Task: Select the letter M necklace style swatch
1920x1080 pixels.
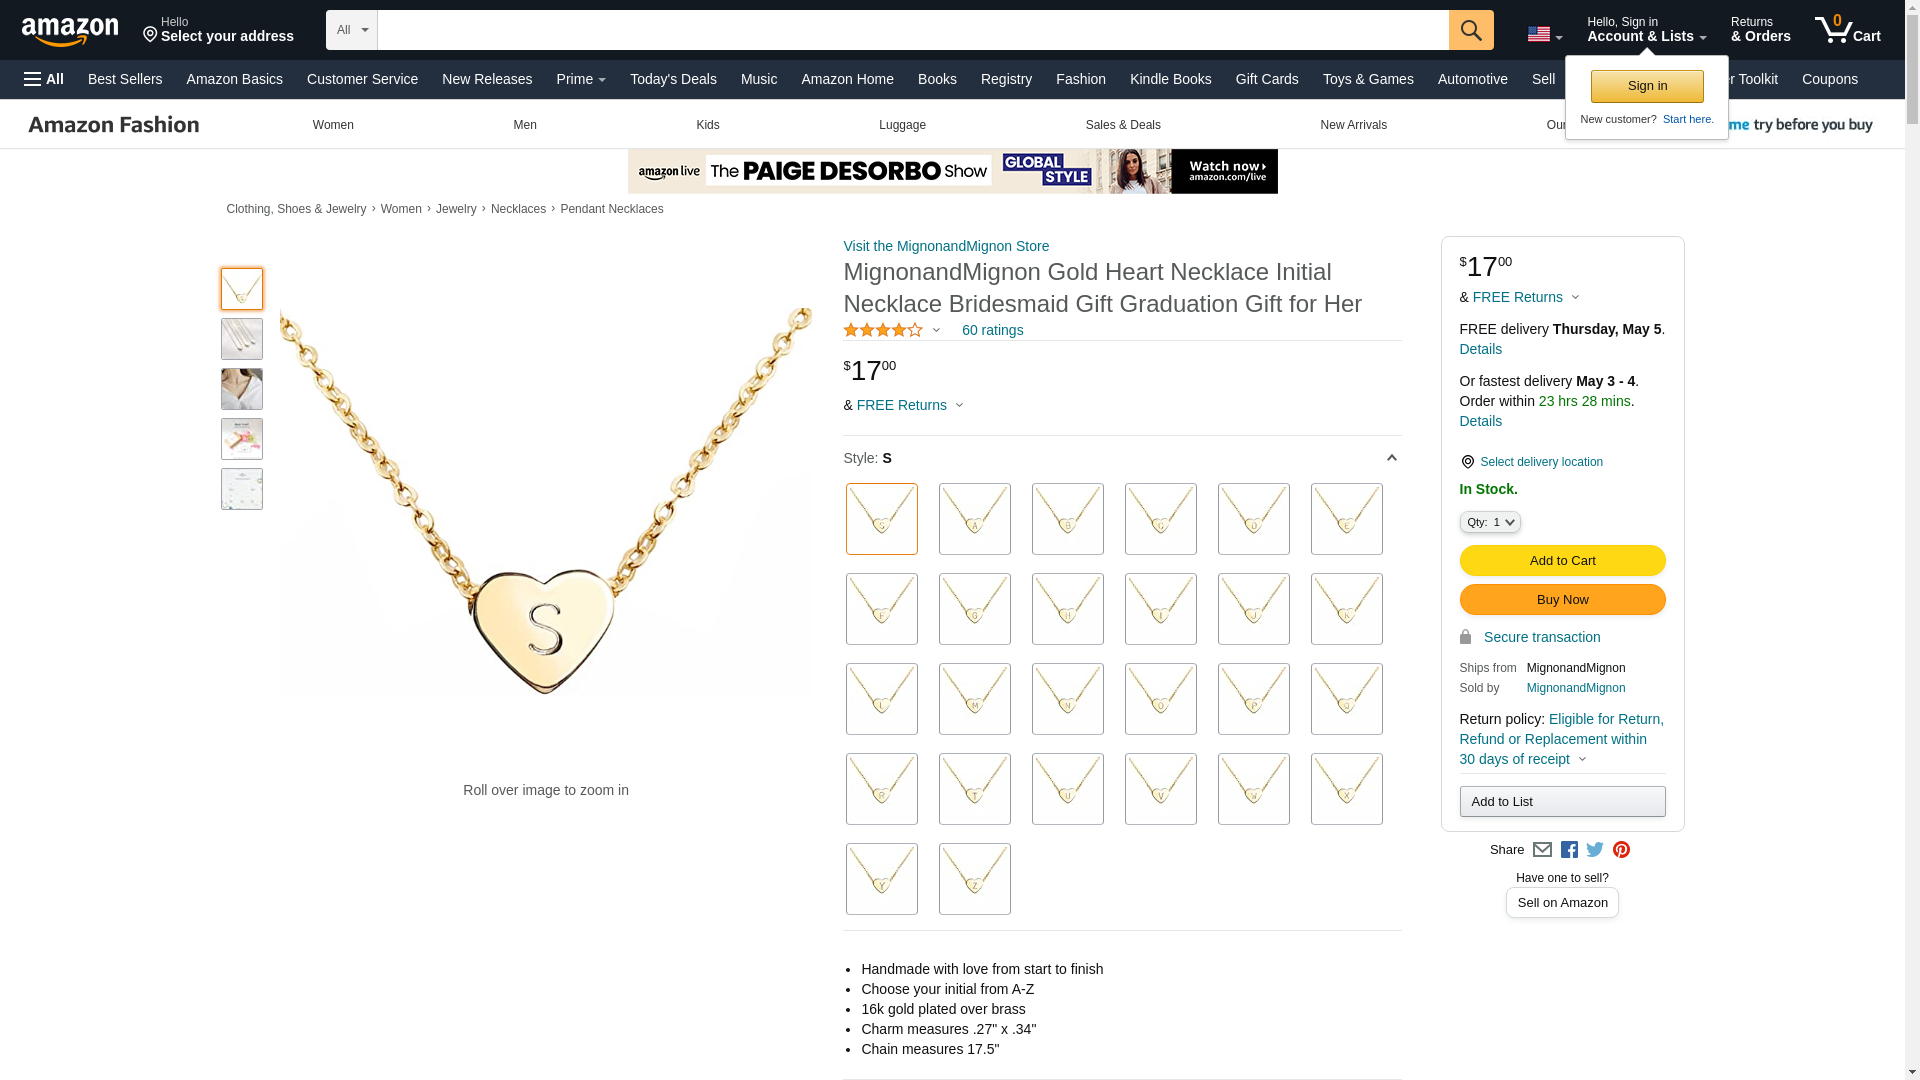Action: [x=975, y=699]
